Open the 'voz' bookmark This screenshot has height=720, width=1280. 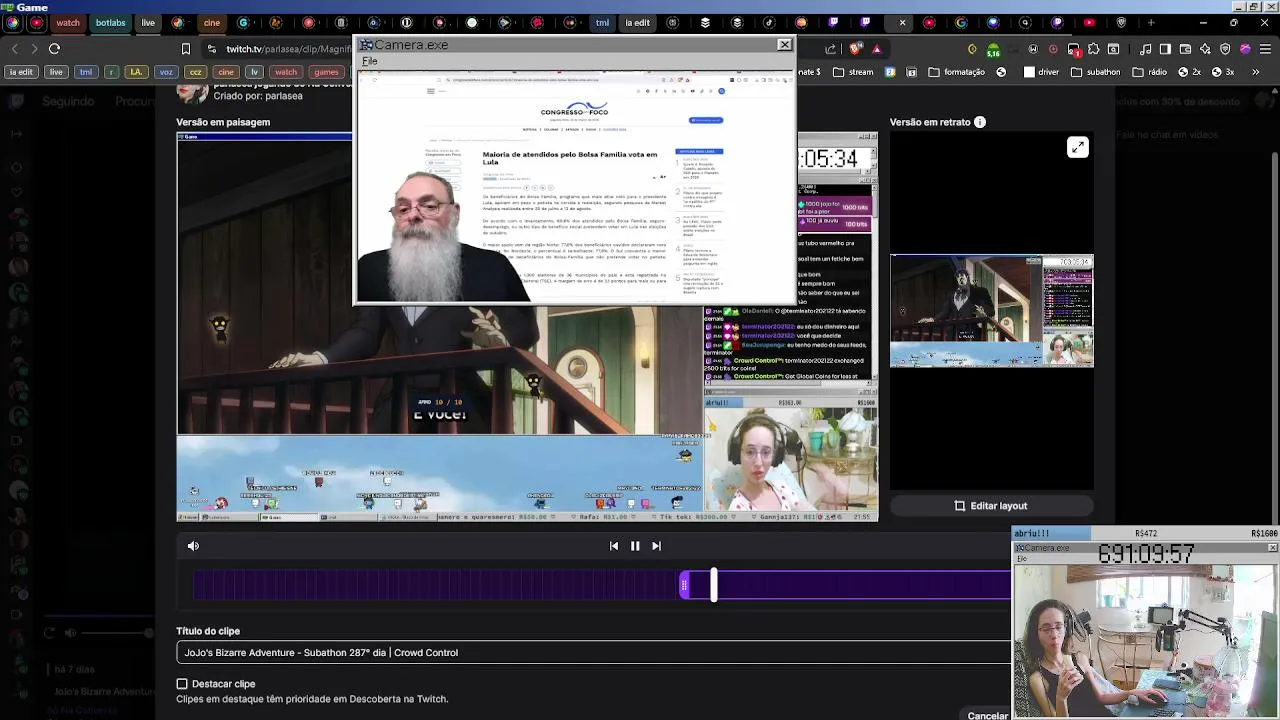pos(166,72)
